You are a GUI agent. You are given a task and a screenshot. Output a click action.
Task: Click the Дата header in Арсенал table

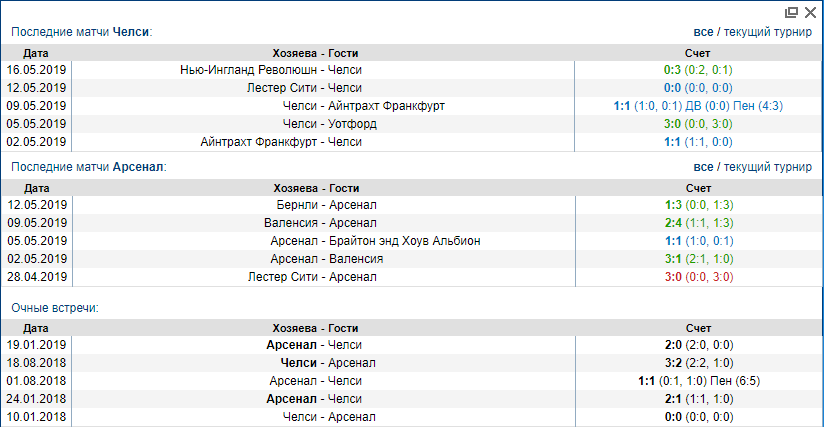tap(36, 187)
